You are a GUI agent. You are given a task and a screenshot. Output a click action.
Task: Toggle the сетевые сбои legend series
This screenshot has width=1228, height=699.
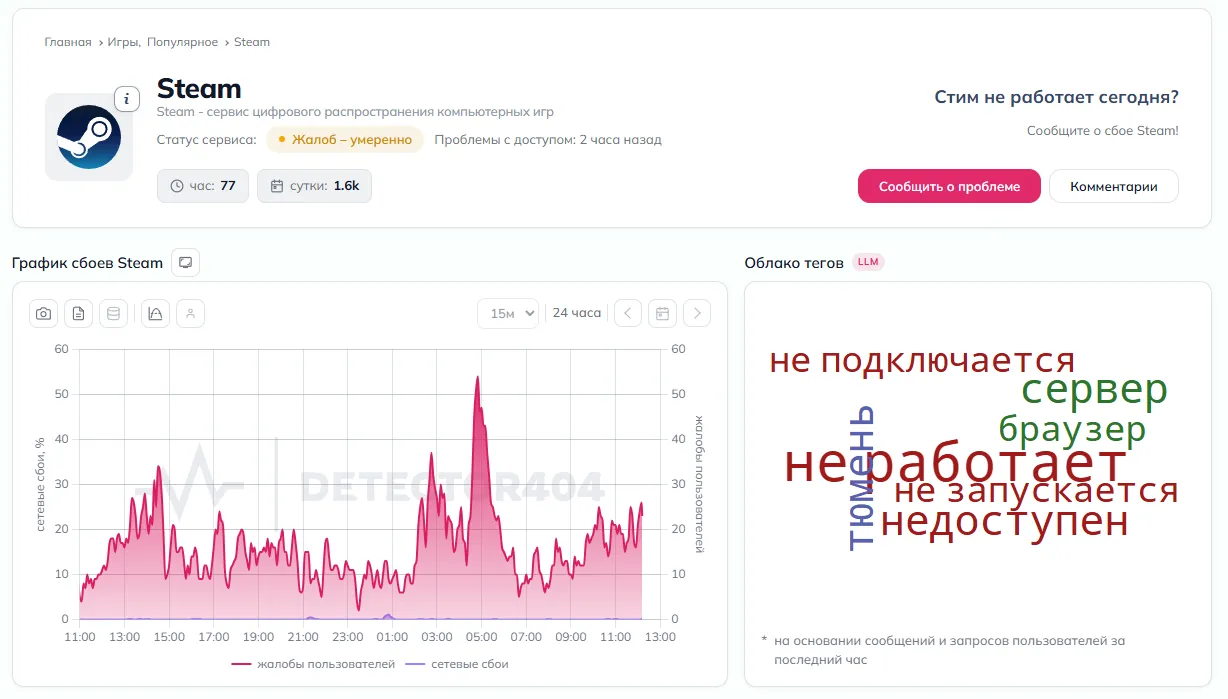coord(457,664)
